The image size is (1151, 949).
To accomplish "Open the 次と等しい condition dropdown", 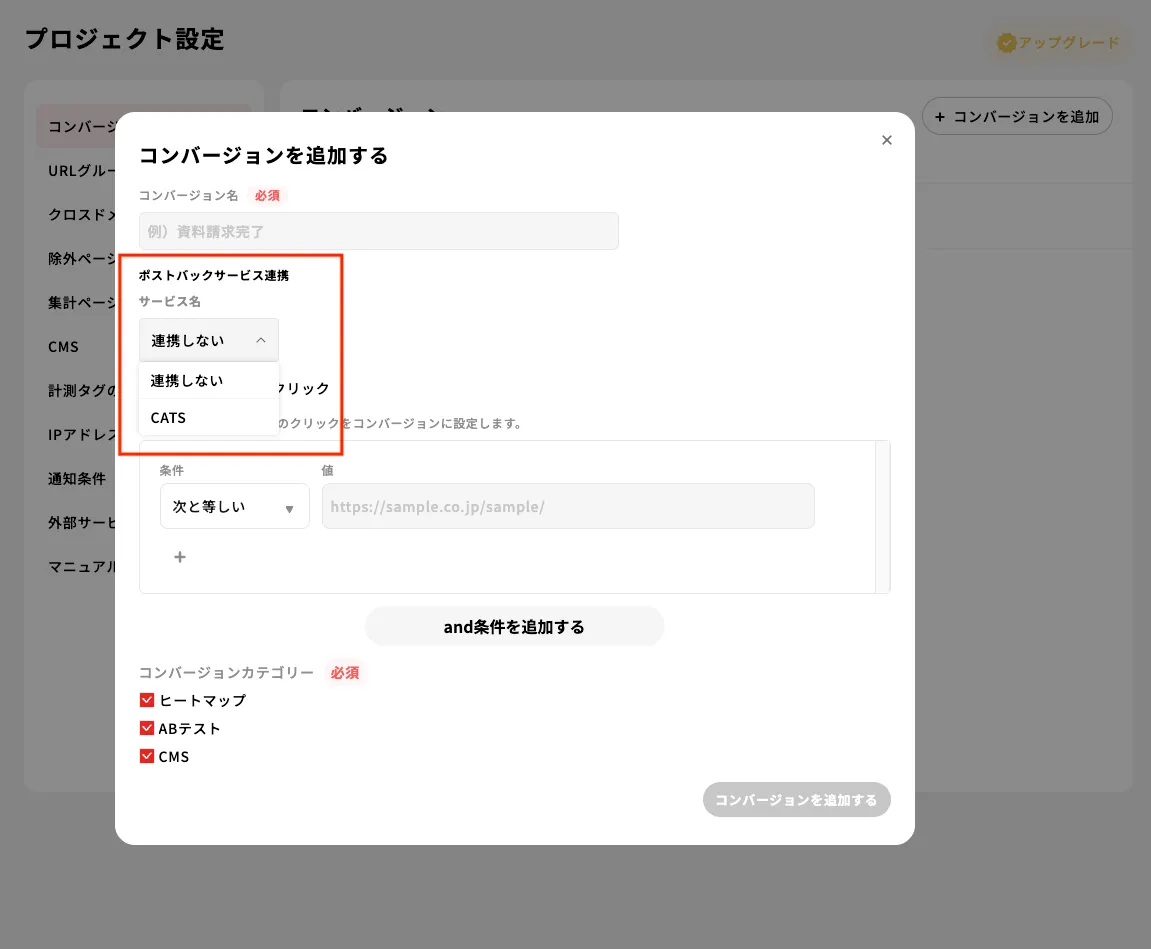I will tap(234, 506).
